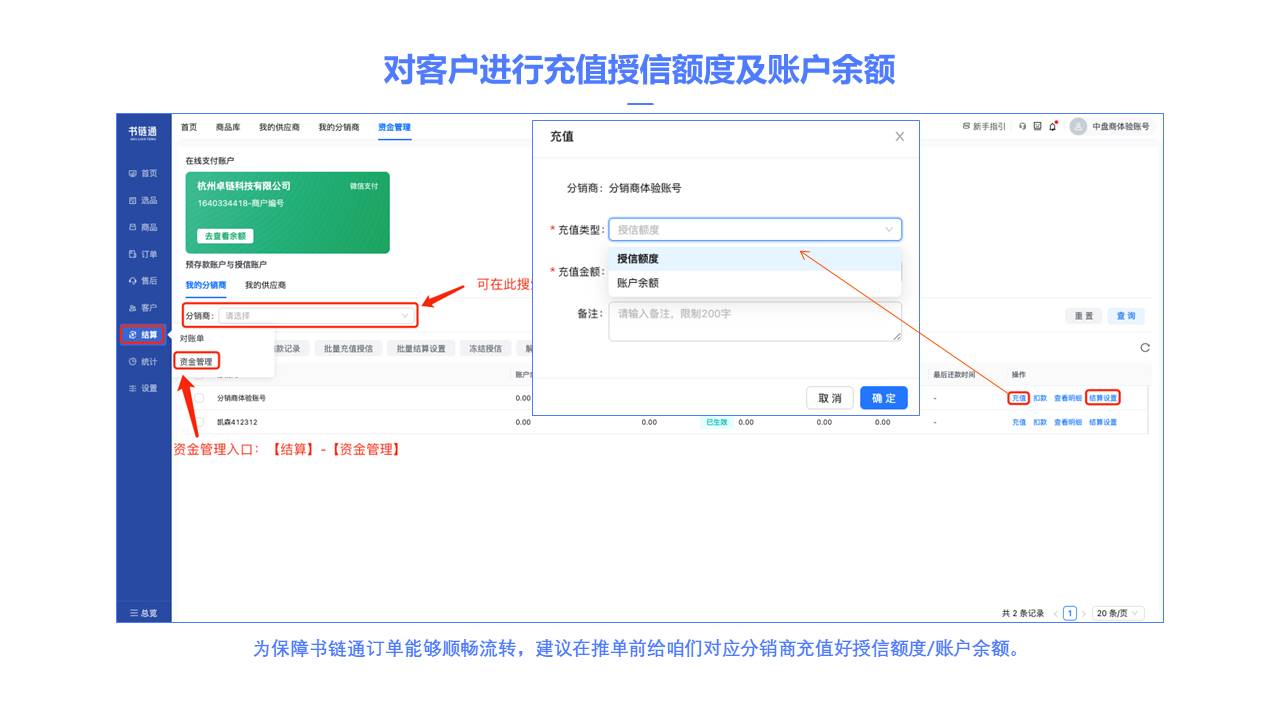Close the 充值 dialog with X

(899, 137)
